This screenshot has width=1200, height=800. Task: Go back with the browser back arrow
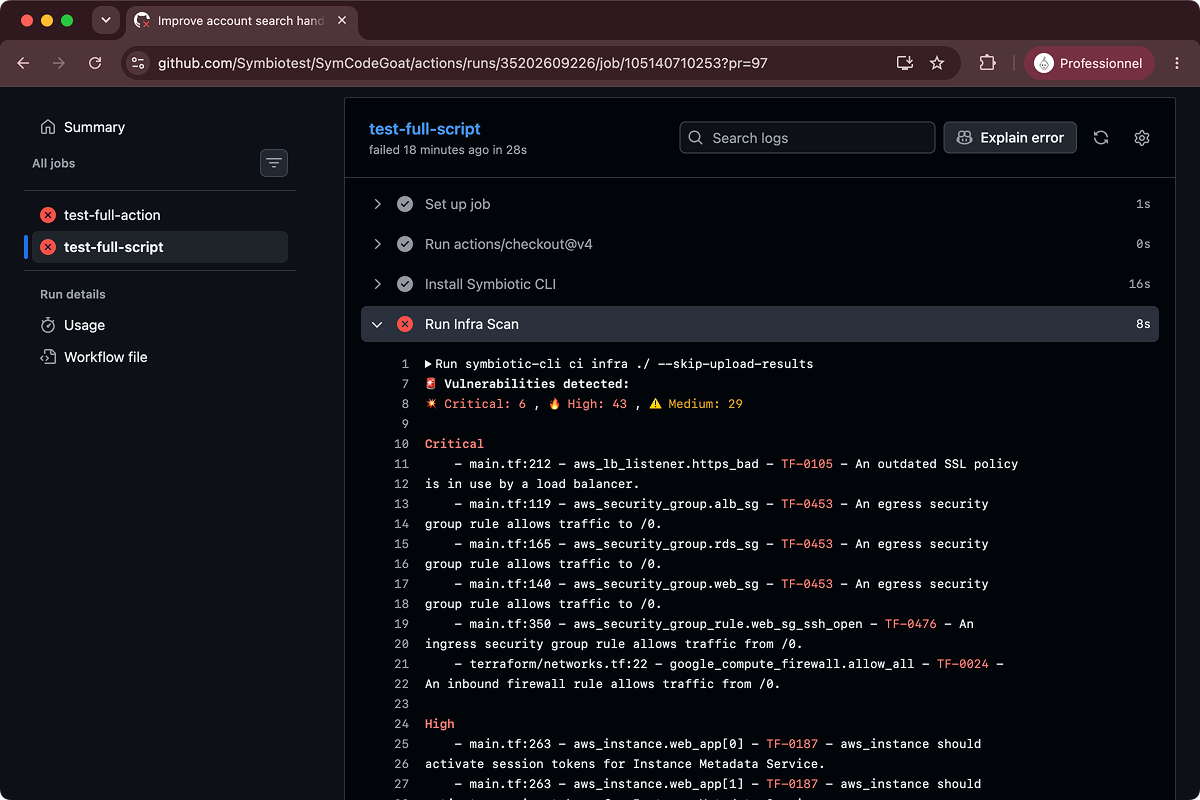coord(24,63)
